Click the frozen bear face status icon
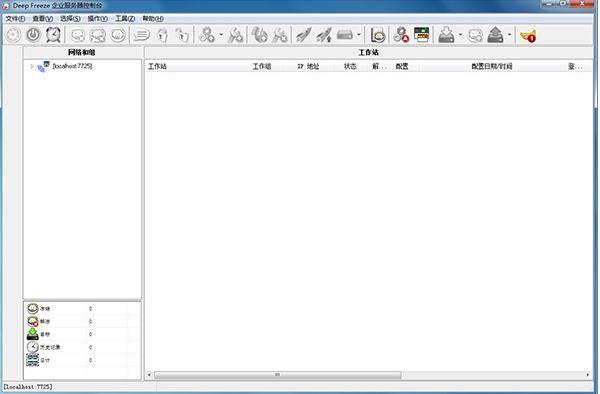This screenshot has height=394, width=600. tap(33, 308)
